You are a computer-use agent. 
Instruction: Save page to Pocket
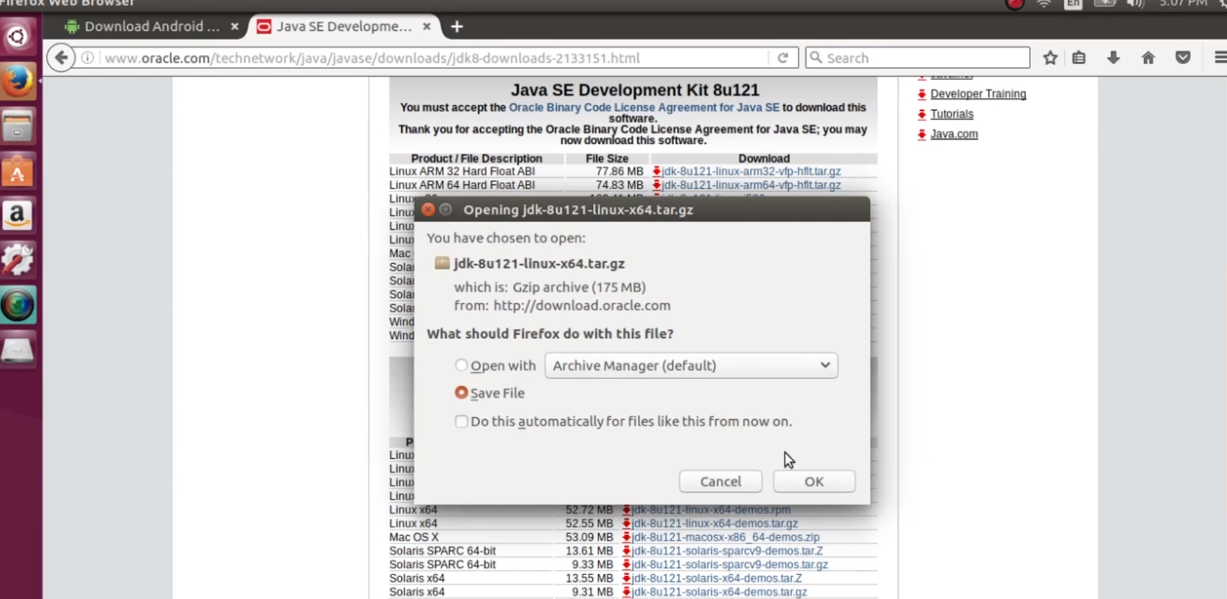pyautogui.click(x=1183, y=58)
